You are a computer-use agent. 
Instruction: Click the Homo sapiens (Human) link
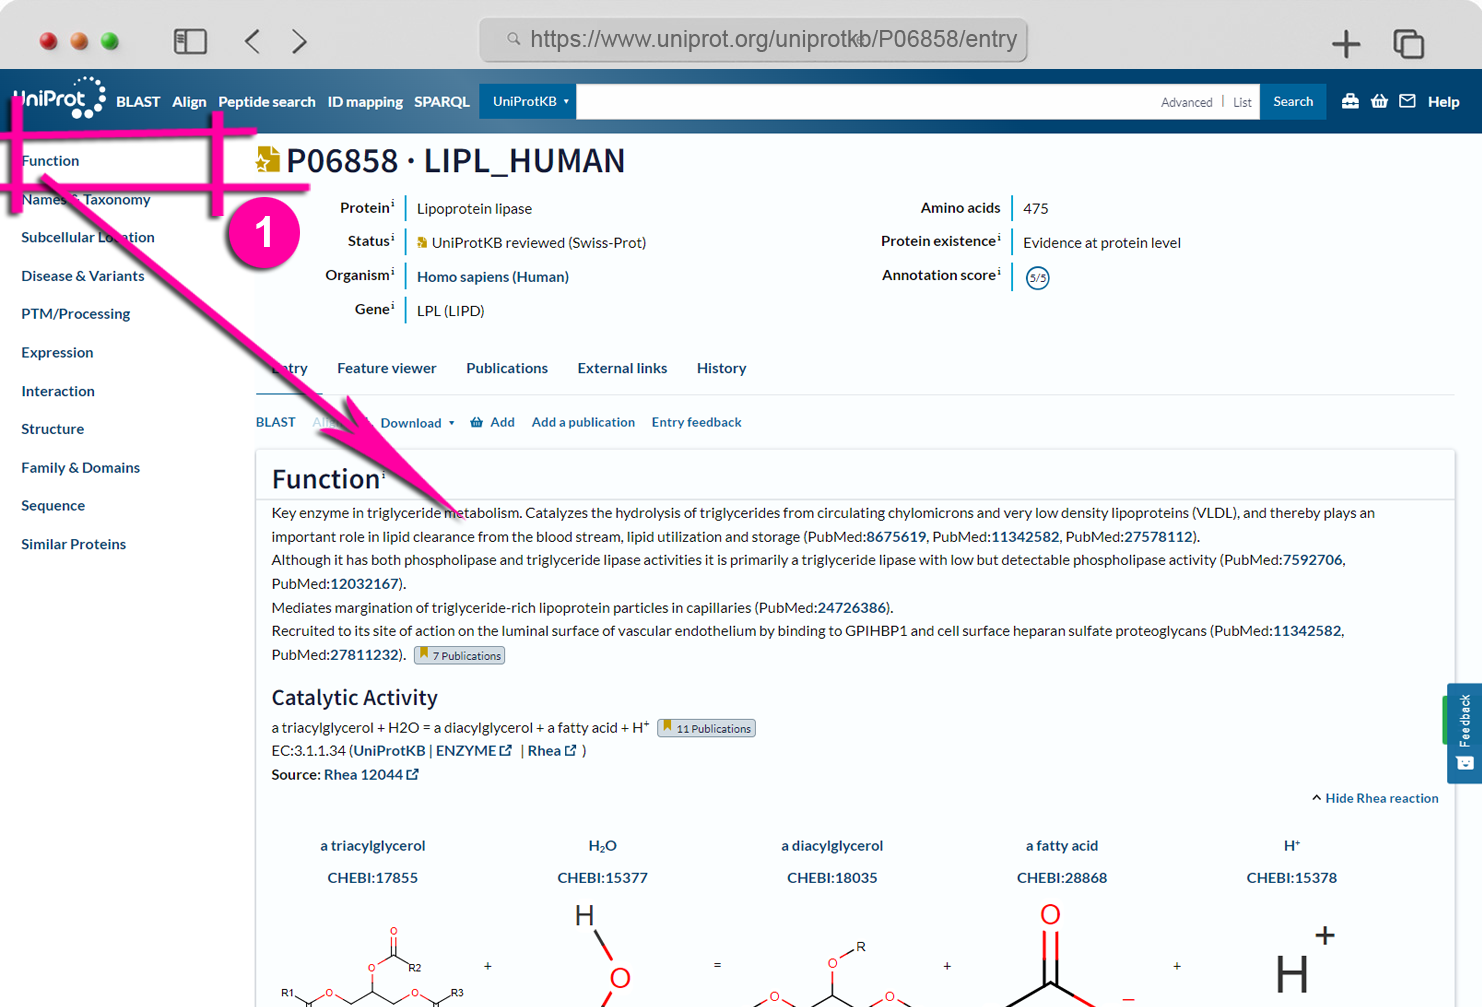point(493,277)
